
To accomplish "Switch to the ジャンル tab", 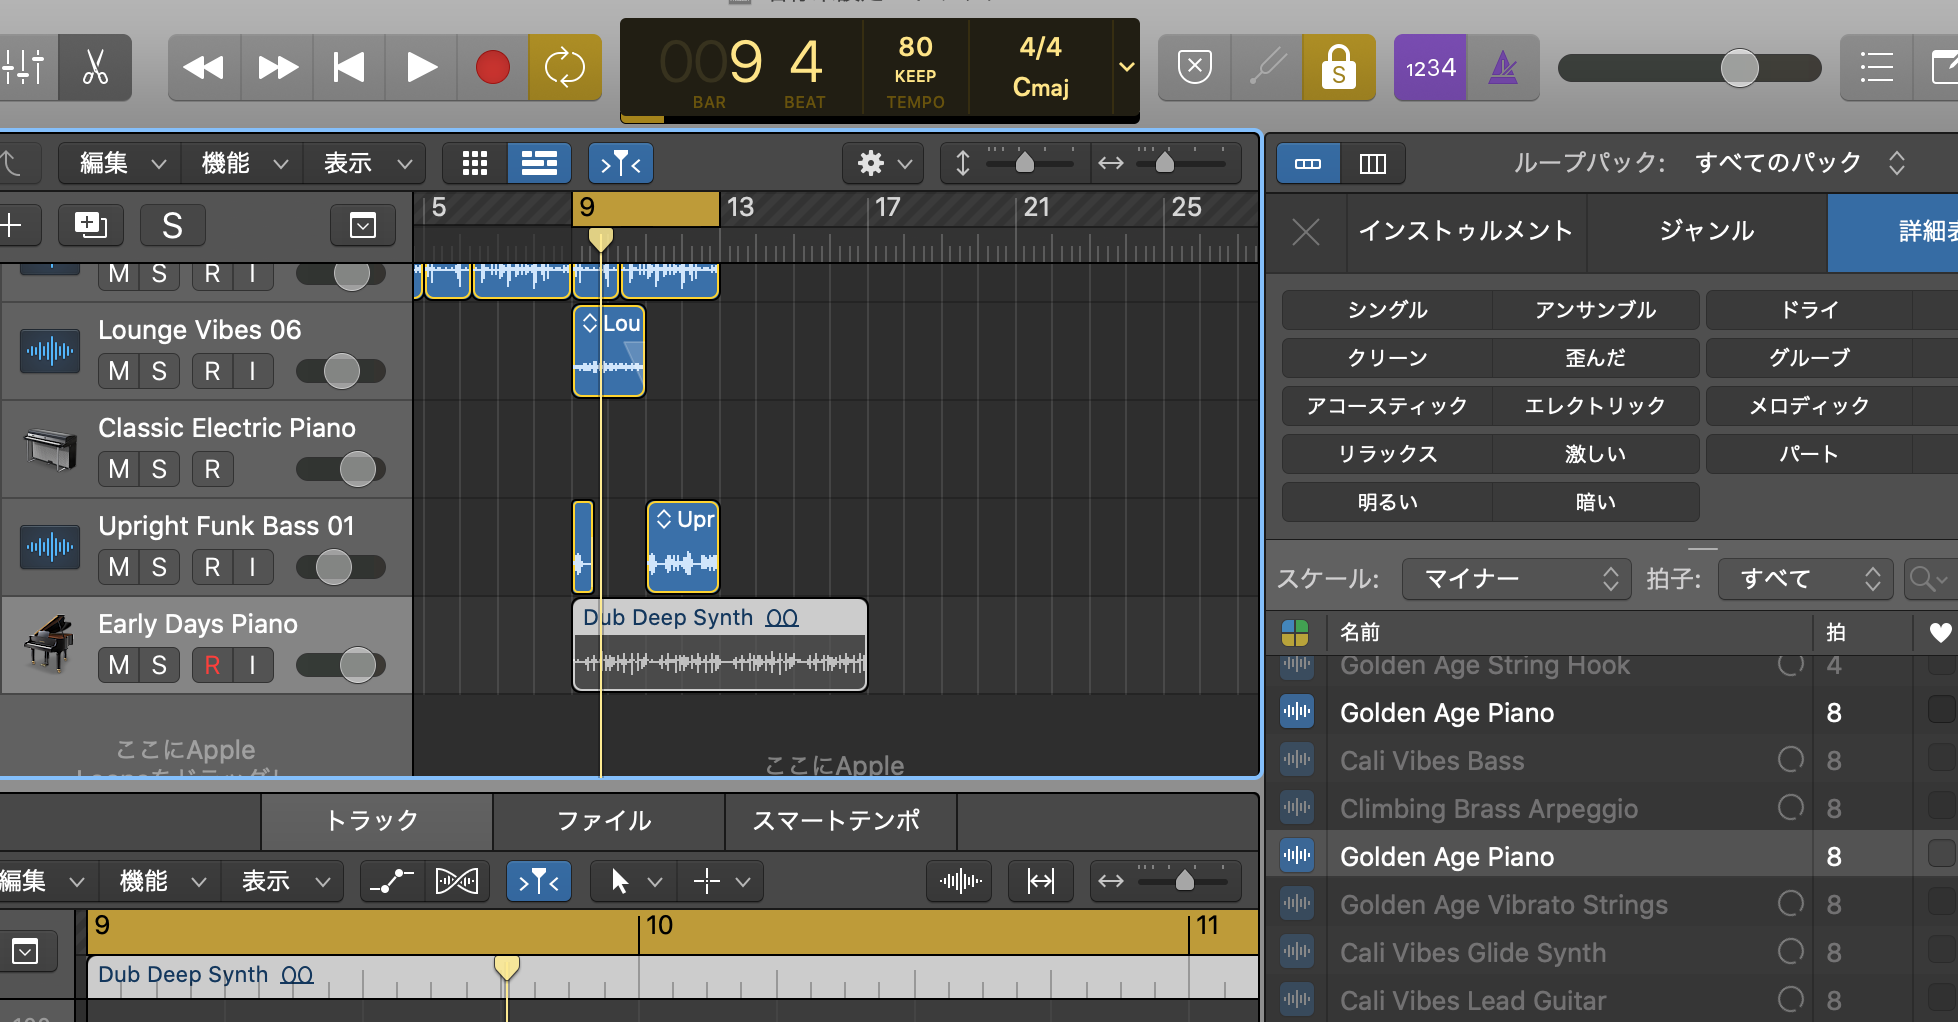I will 1706,231.
